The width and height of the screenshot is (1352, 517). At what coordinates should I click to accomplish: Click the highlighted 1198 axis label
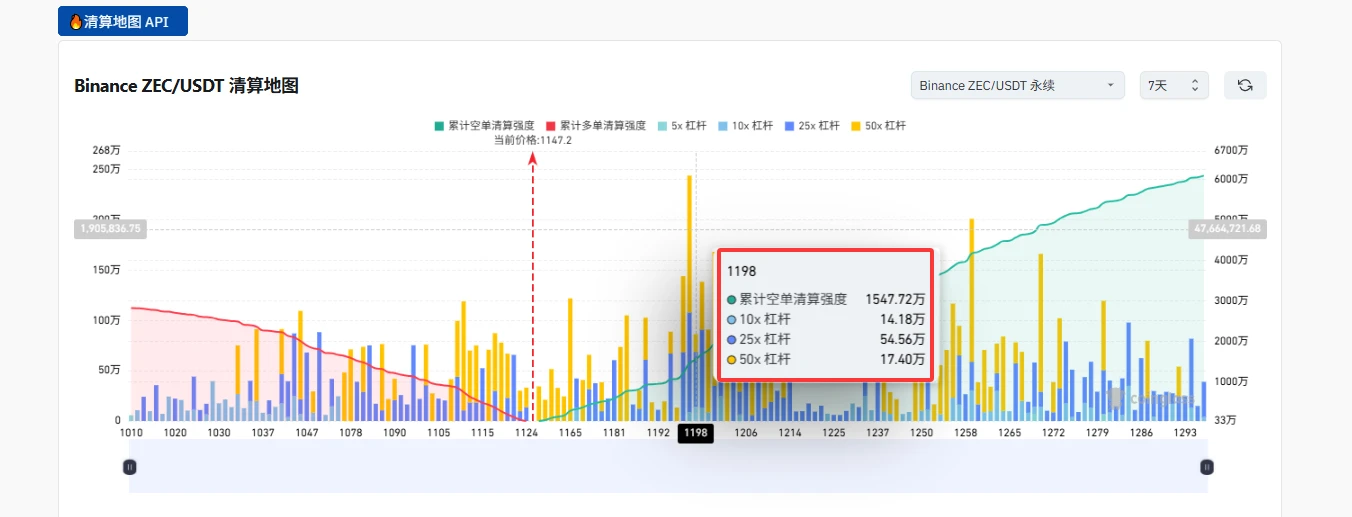tap(696, 433)
